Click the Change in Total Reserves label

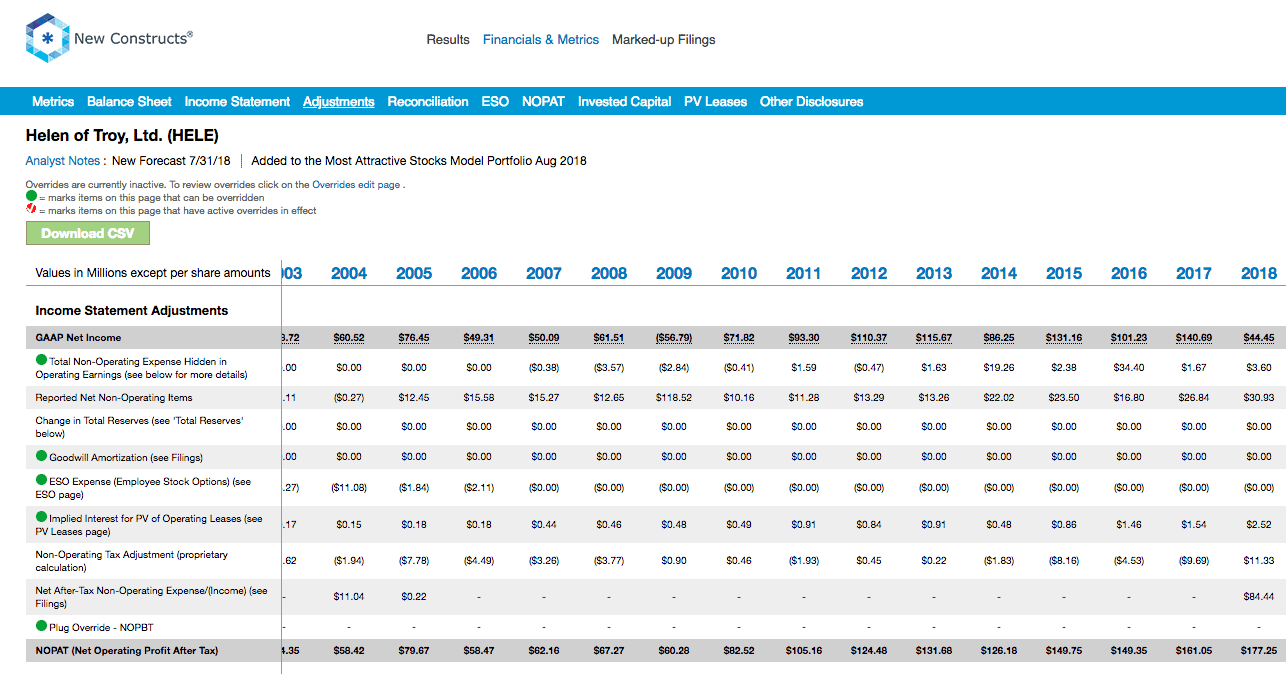tap(139, 427)
